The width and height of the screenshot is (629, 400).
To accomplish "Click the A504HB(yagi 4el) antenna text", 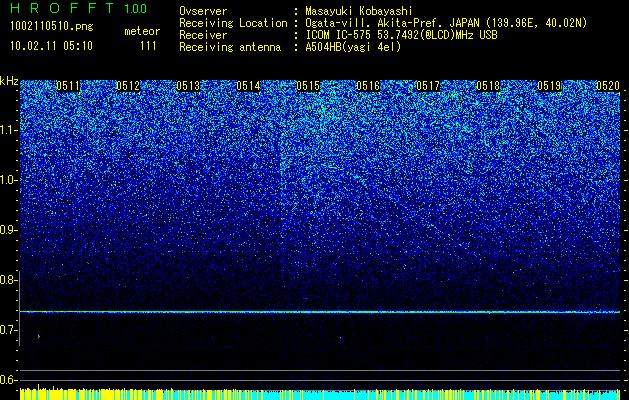I will (x=353, y=47).
